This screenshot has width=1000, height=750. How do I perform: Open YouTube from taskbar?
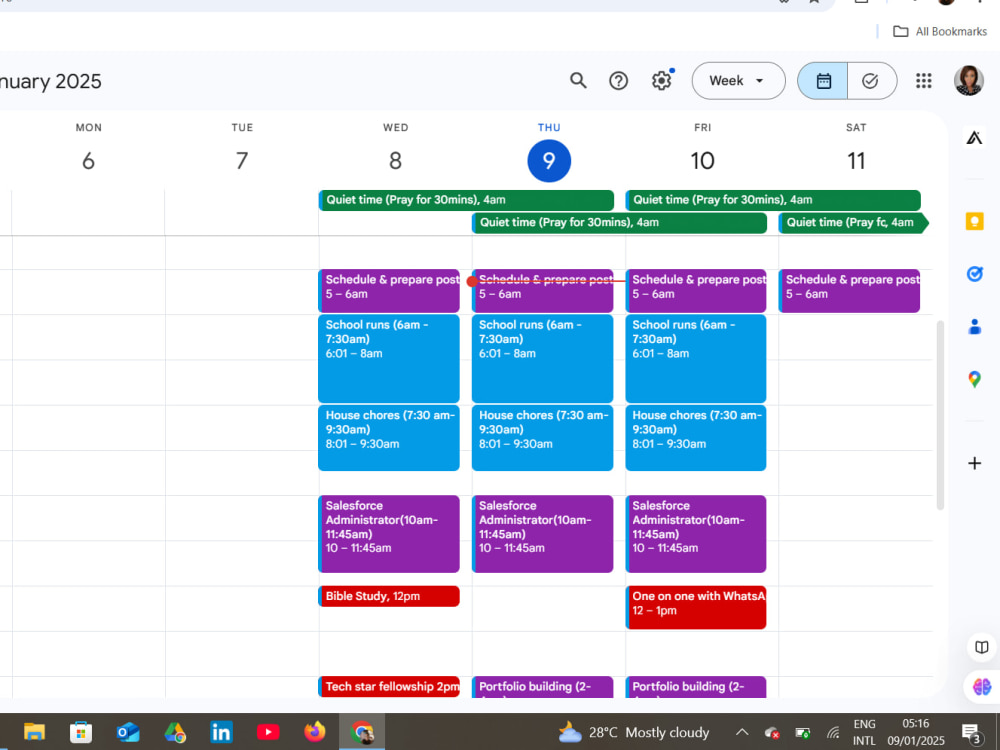(x=268, y=732)
